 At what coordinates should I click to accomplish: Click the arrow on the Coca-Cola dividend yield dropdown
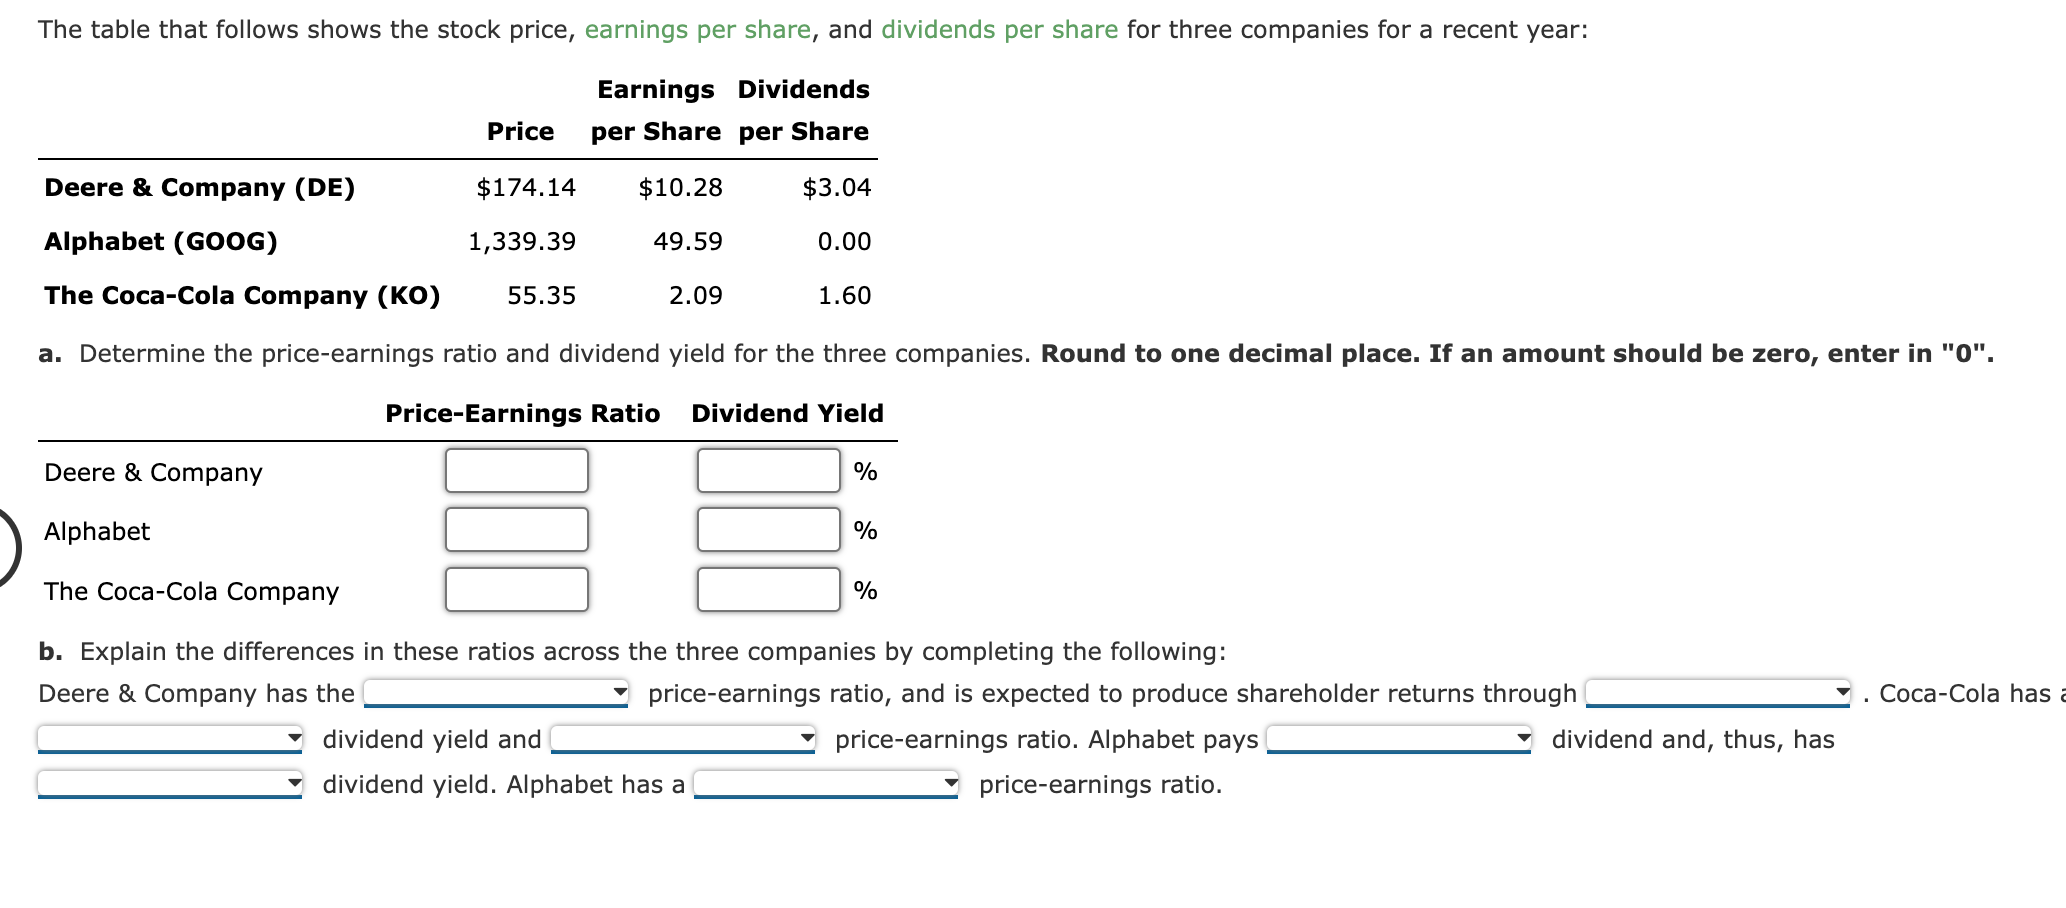[x=294, y=739]
